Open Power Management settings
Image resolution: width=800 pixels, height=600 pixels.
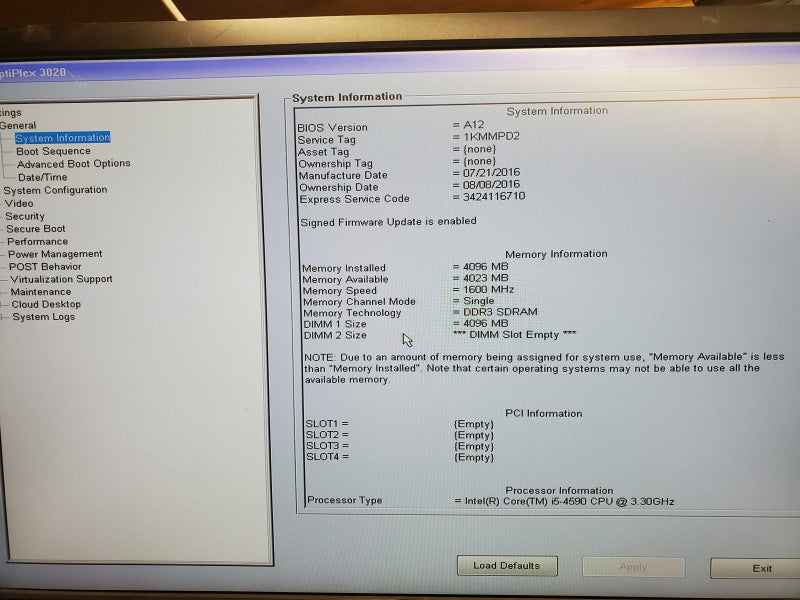click(55, 254)
